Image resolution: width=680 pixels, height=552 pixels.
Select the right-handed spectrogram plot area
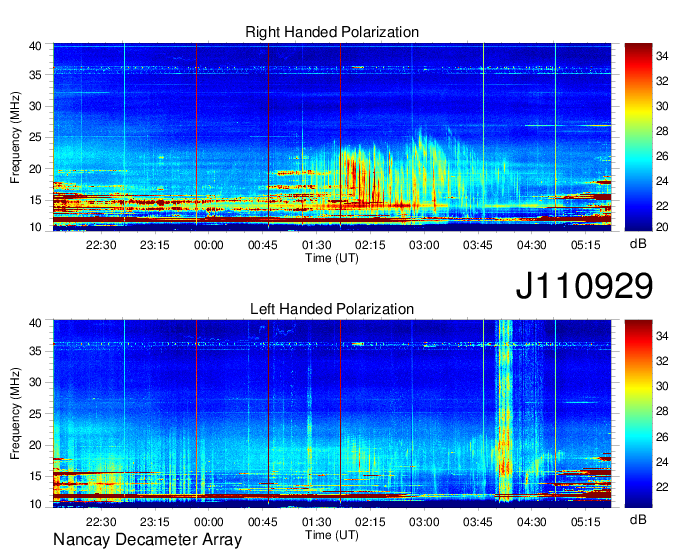tap(332, 137)
